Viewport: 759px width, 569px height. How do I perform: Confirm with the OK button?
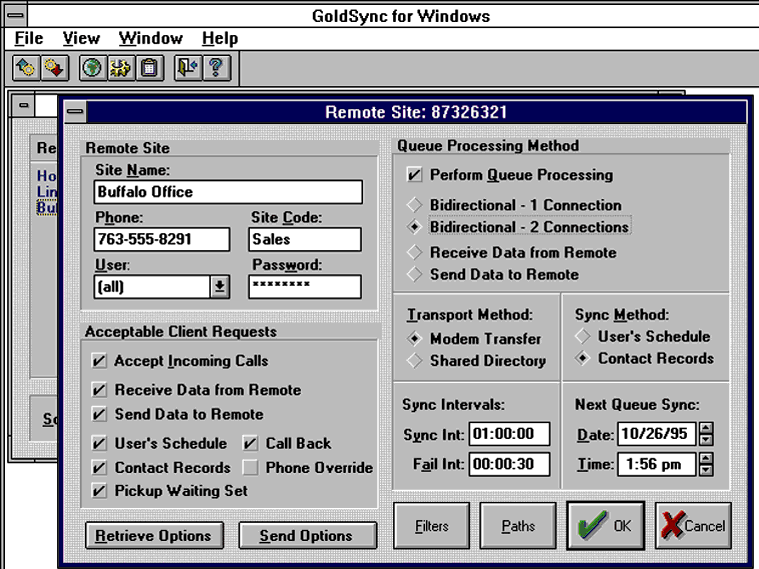(x=606, y=526)
